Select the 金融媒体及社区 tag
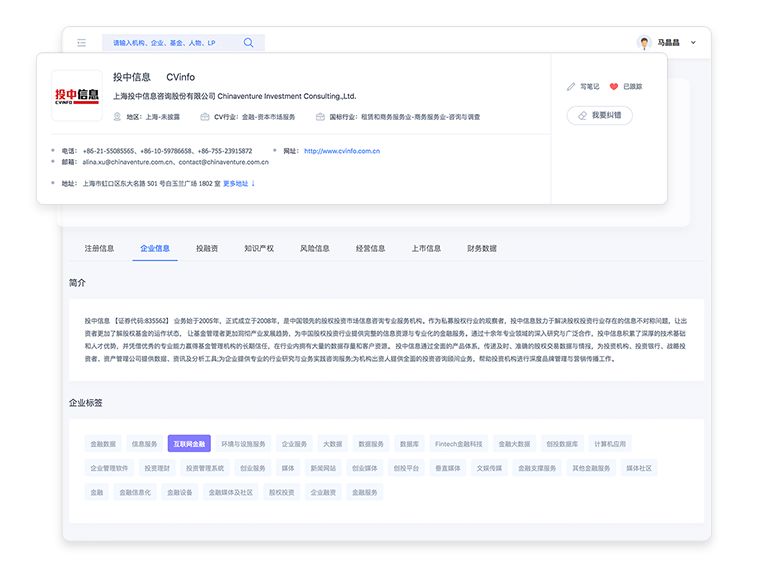 (231, 492)
